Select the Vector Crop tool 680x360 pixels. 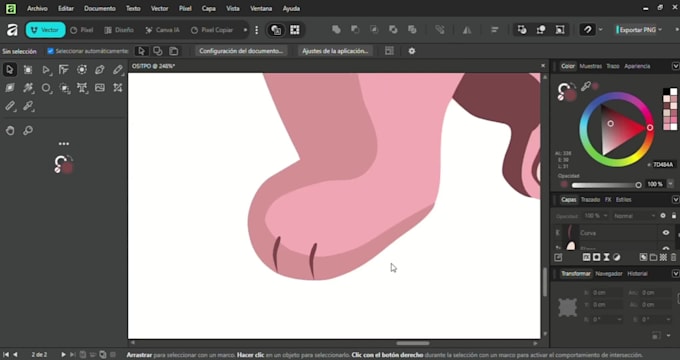(118, 88)
